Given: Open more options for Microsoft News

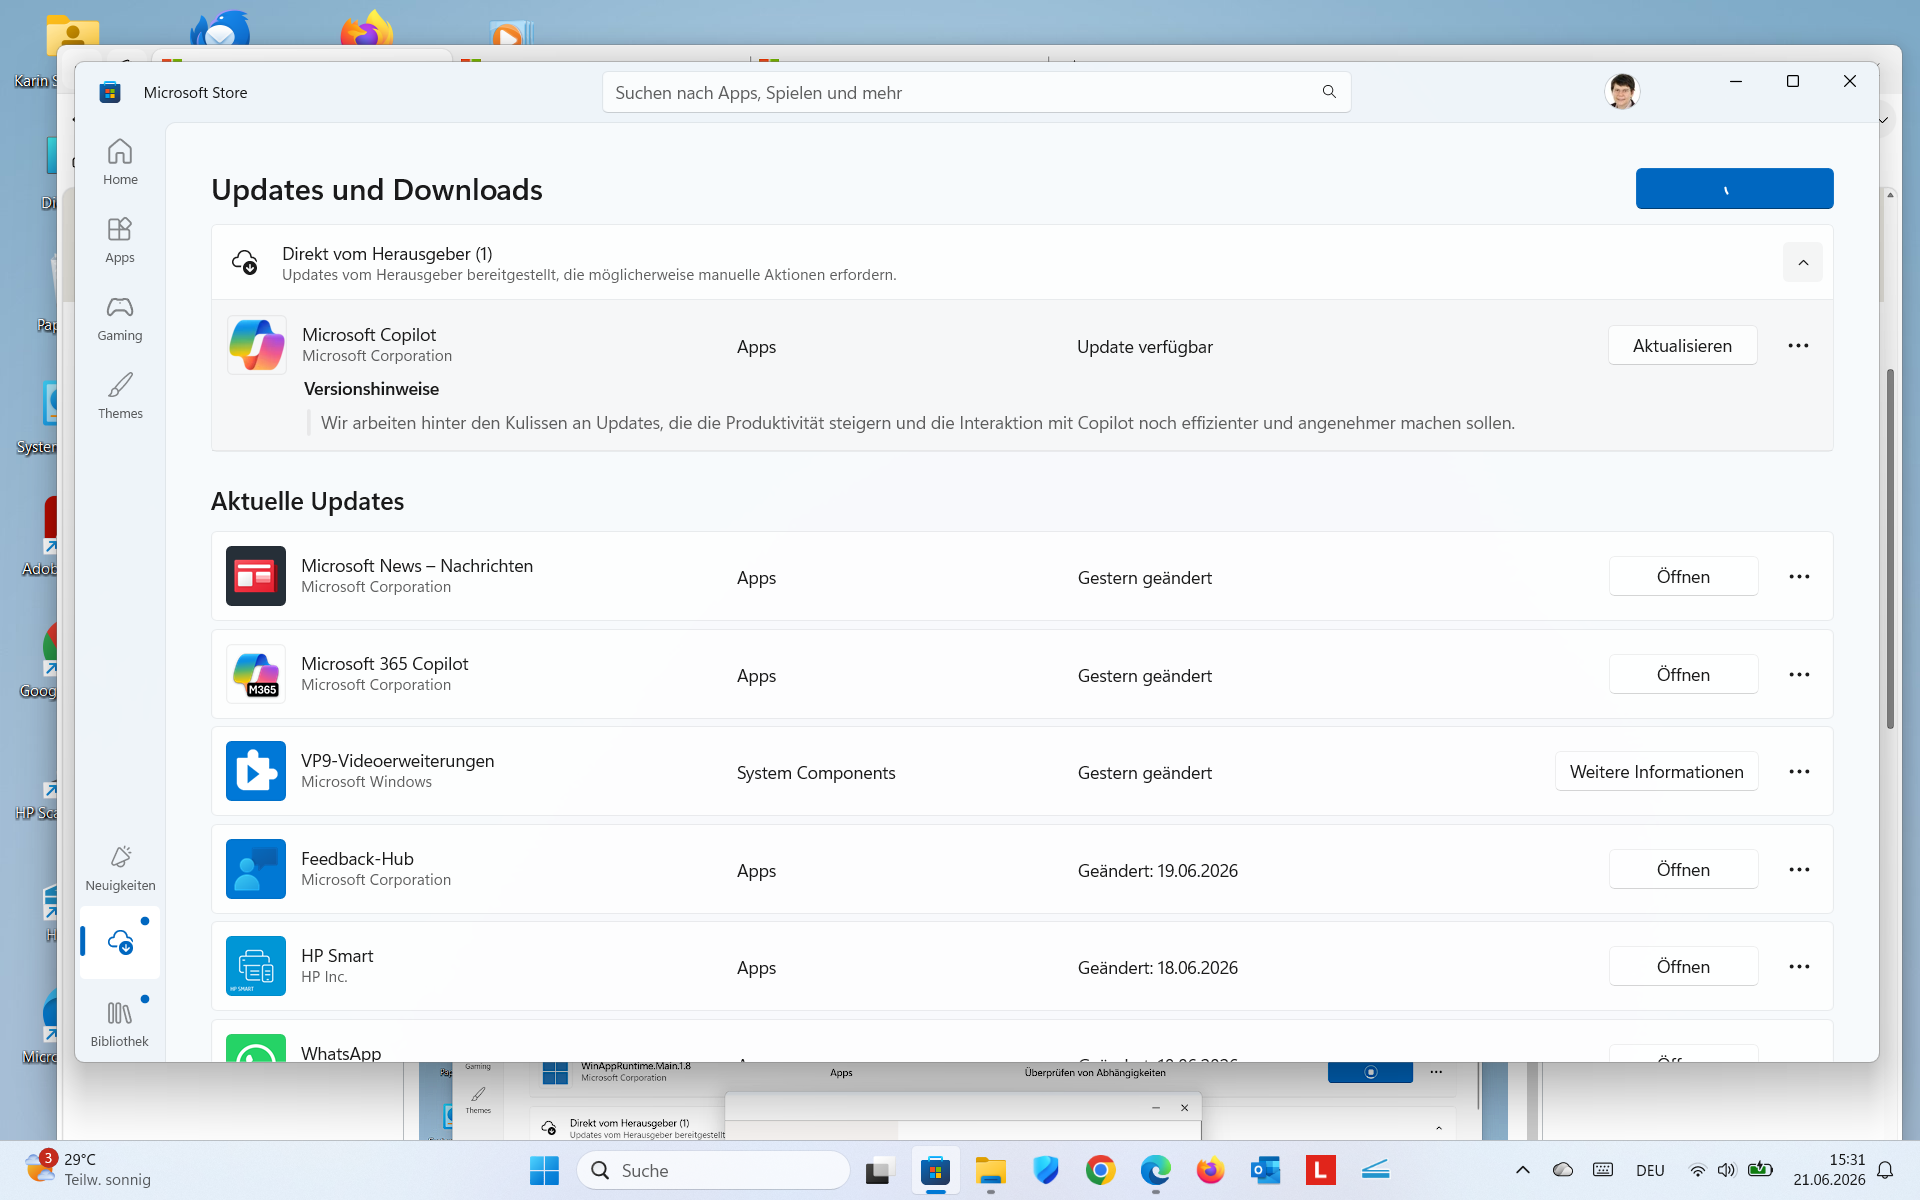Looking at the screenshot, I should tap(1799, 577).
